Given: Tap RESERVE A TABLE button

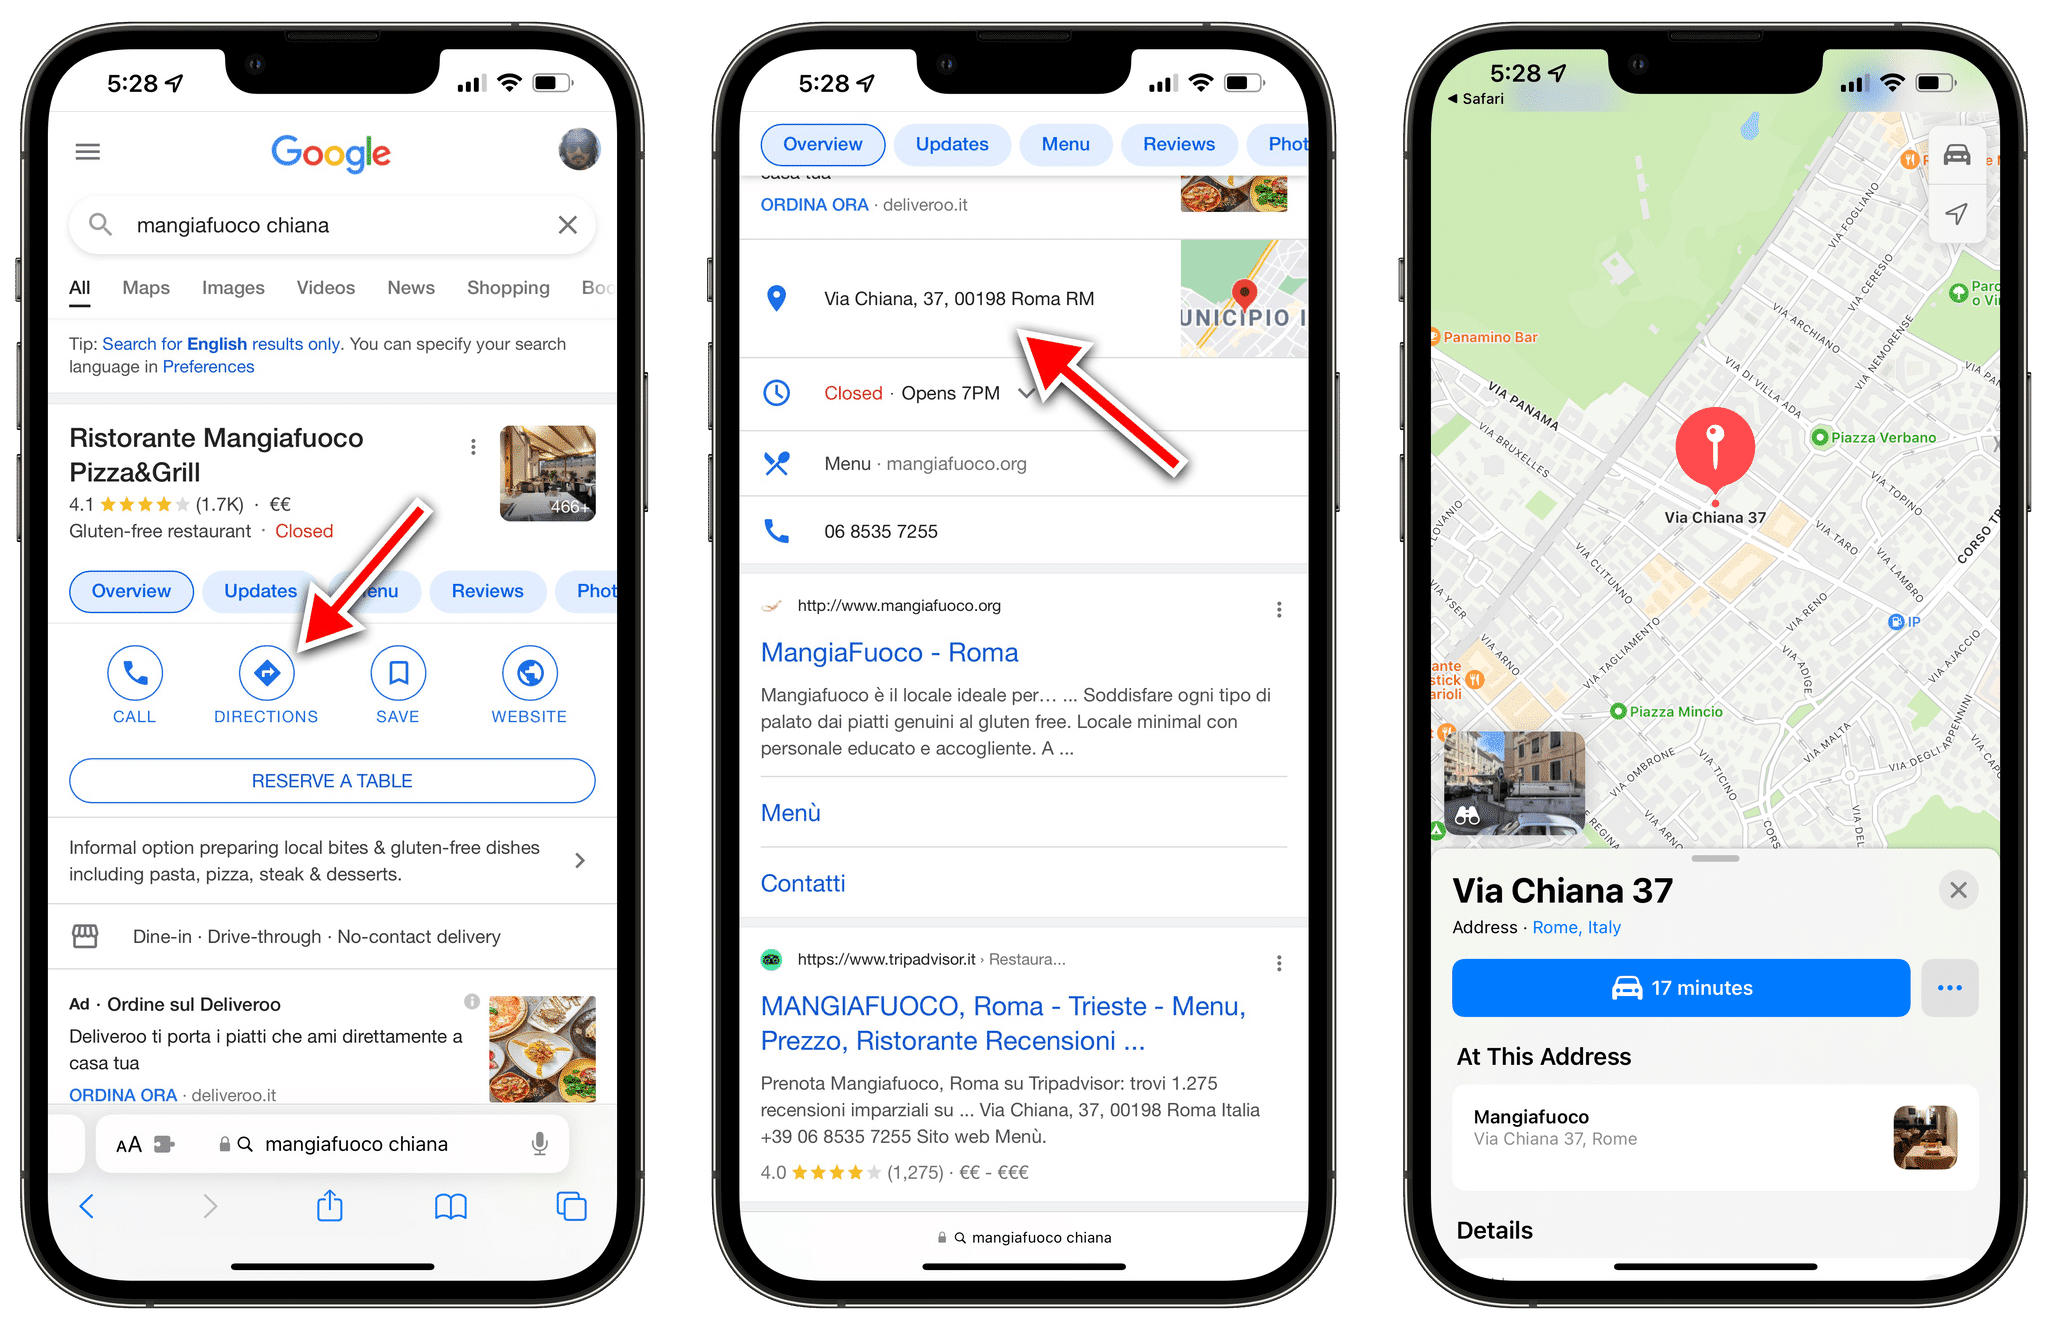Looking at the screenshot, I should tap(330, 779).
